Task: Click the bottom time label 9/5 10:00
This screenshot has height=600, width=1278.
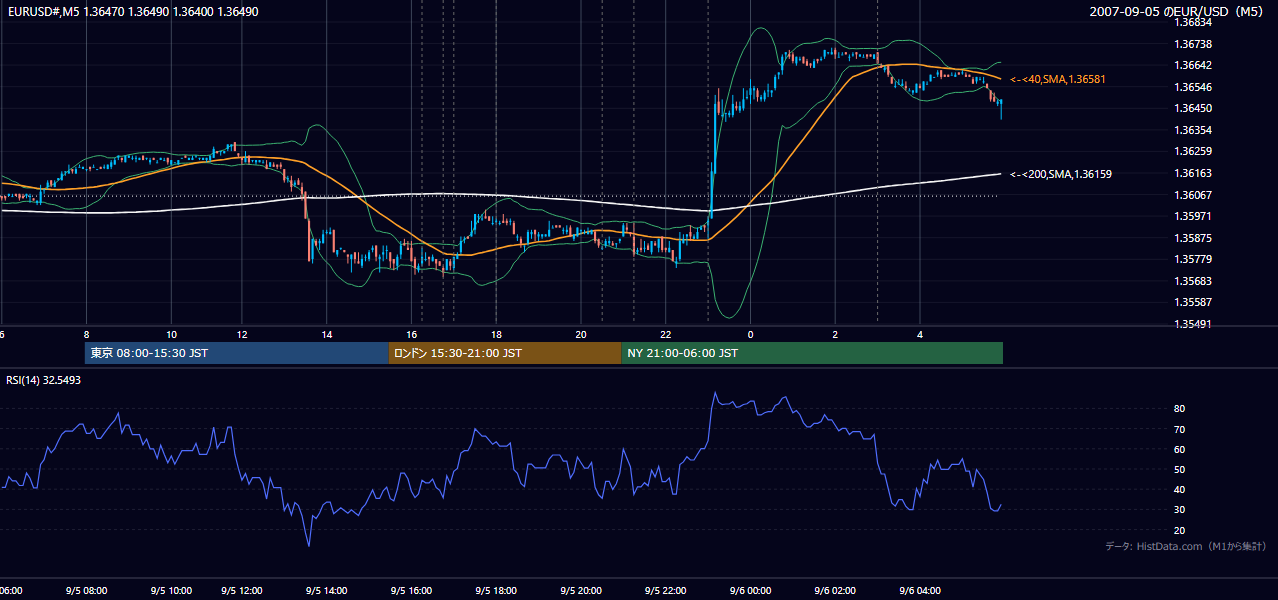Action: click(171, 591)
